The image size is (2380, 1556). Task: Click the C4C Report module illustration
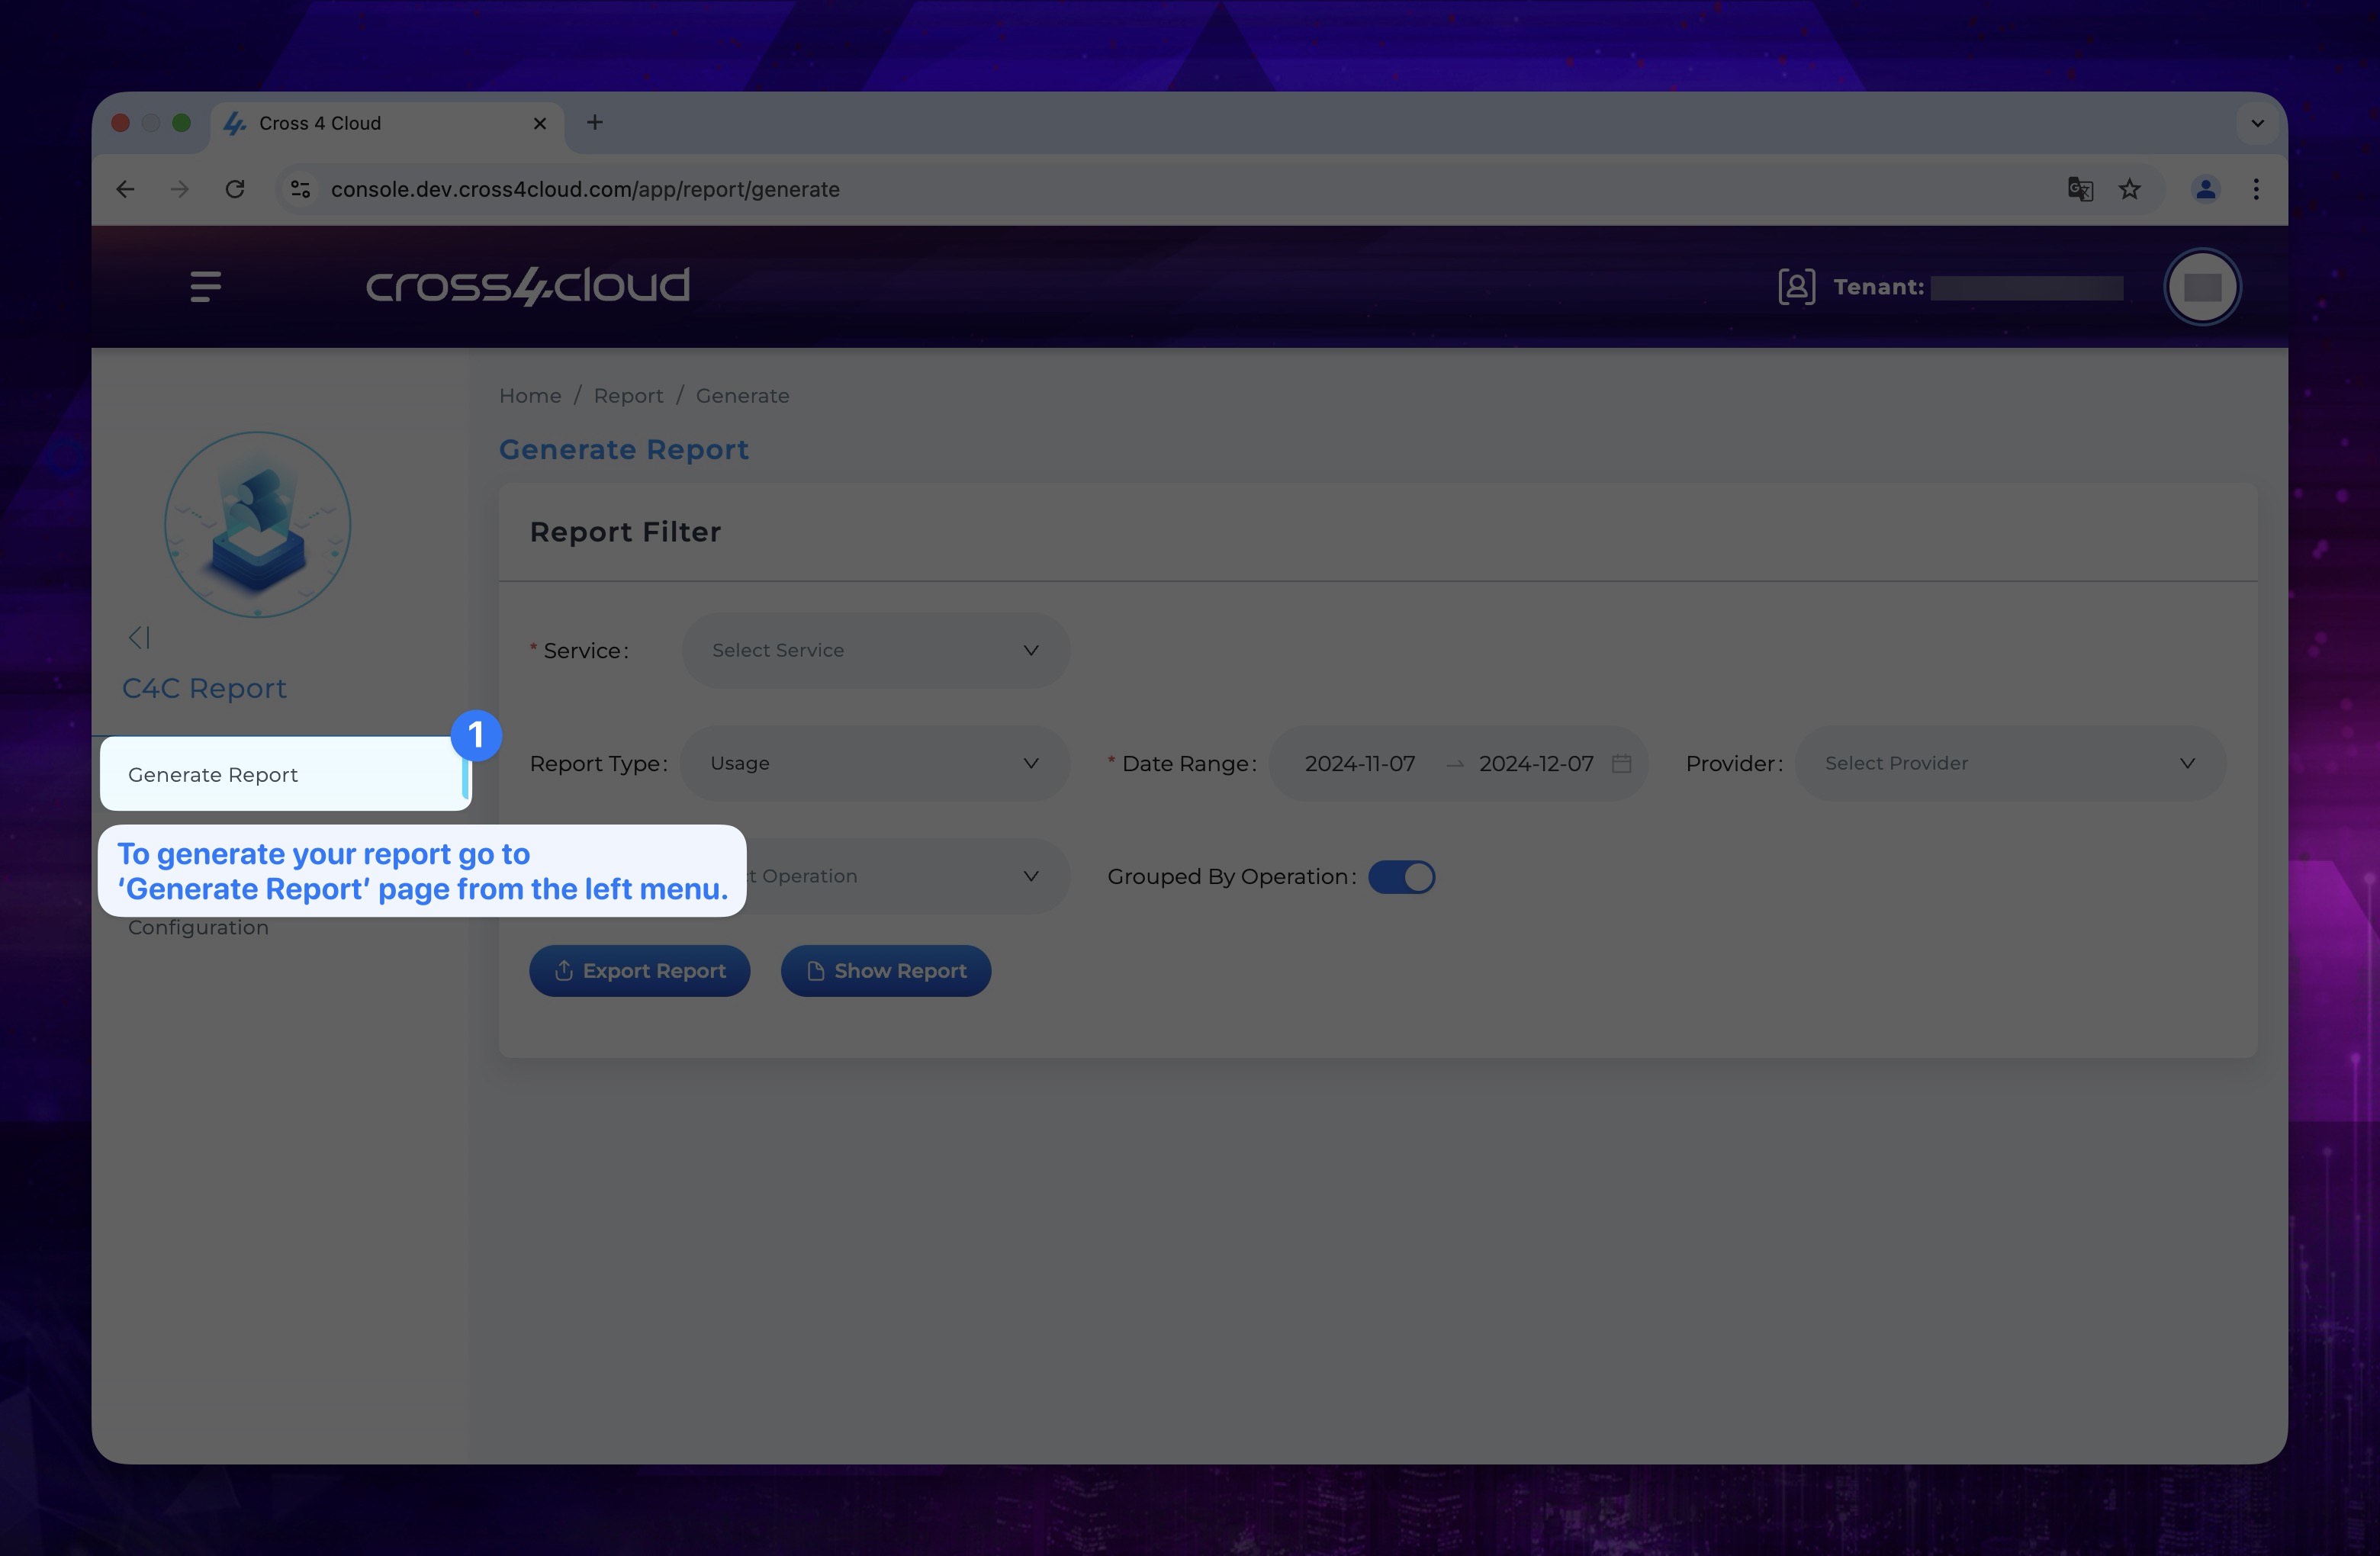(x=258, y=524)
